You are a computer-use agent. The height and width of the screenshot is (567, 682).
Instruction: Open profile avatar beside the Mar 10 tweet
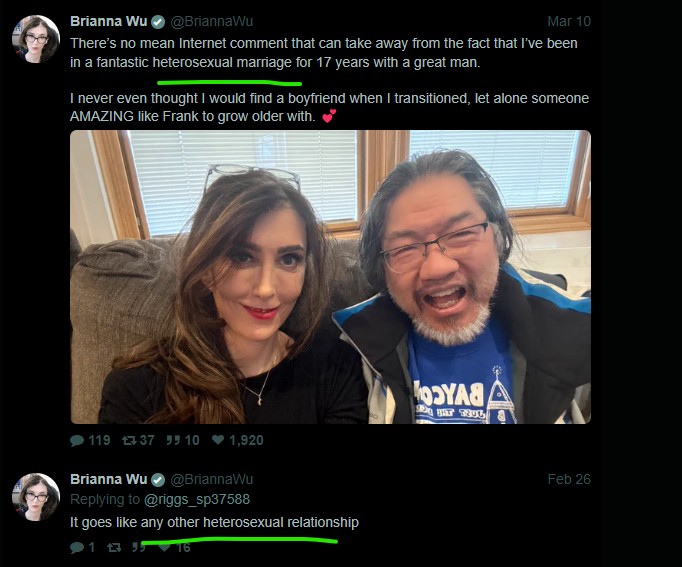point(36,39)
